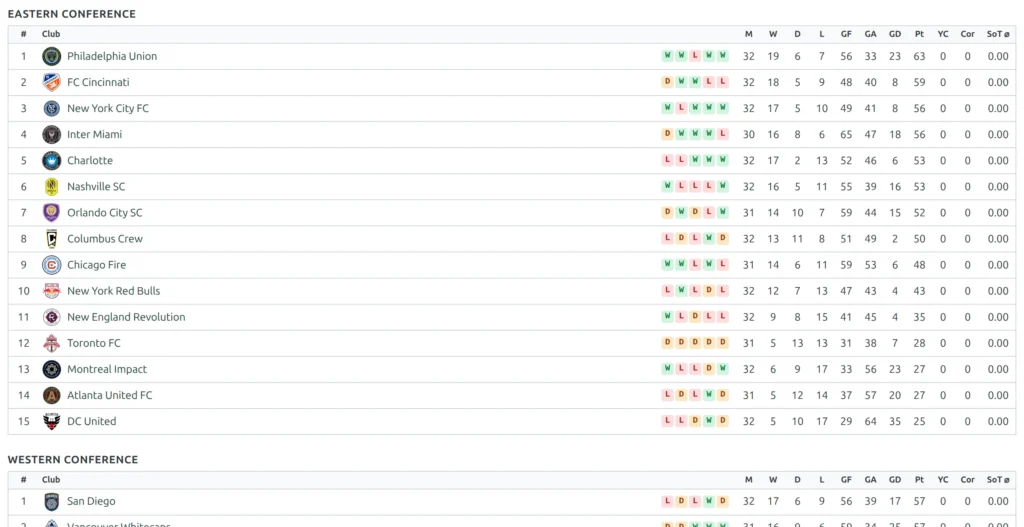The image size is (1024, 527).
Task: Click the Eastern Conference Pt column header
Action: coord(920,34)
